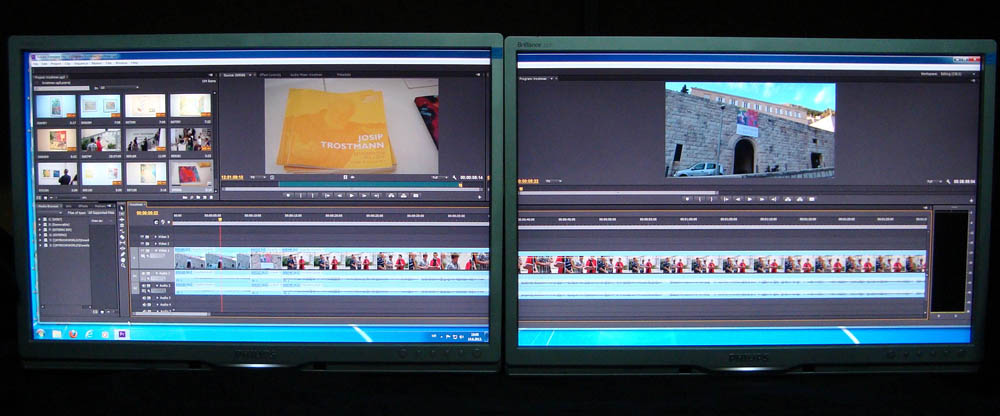This screenshot has width=1000, height=416.
Task: Mute the Audio 2 track output
Action: tap(143, 285)
